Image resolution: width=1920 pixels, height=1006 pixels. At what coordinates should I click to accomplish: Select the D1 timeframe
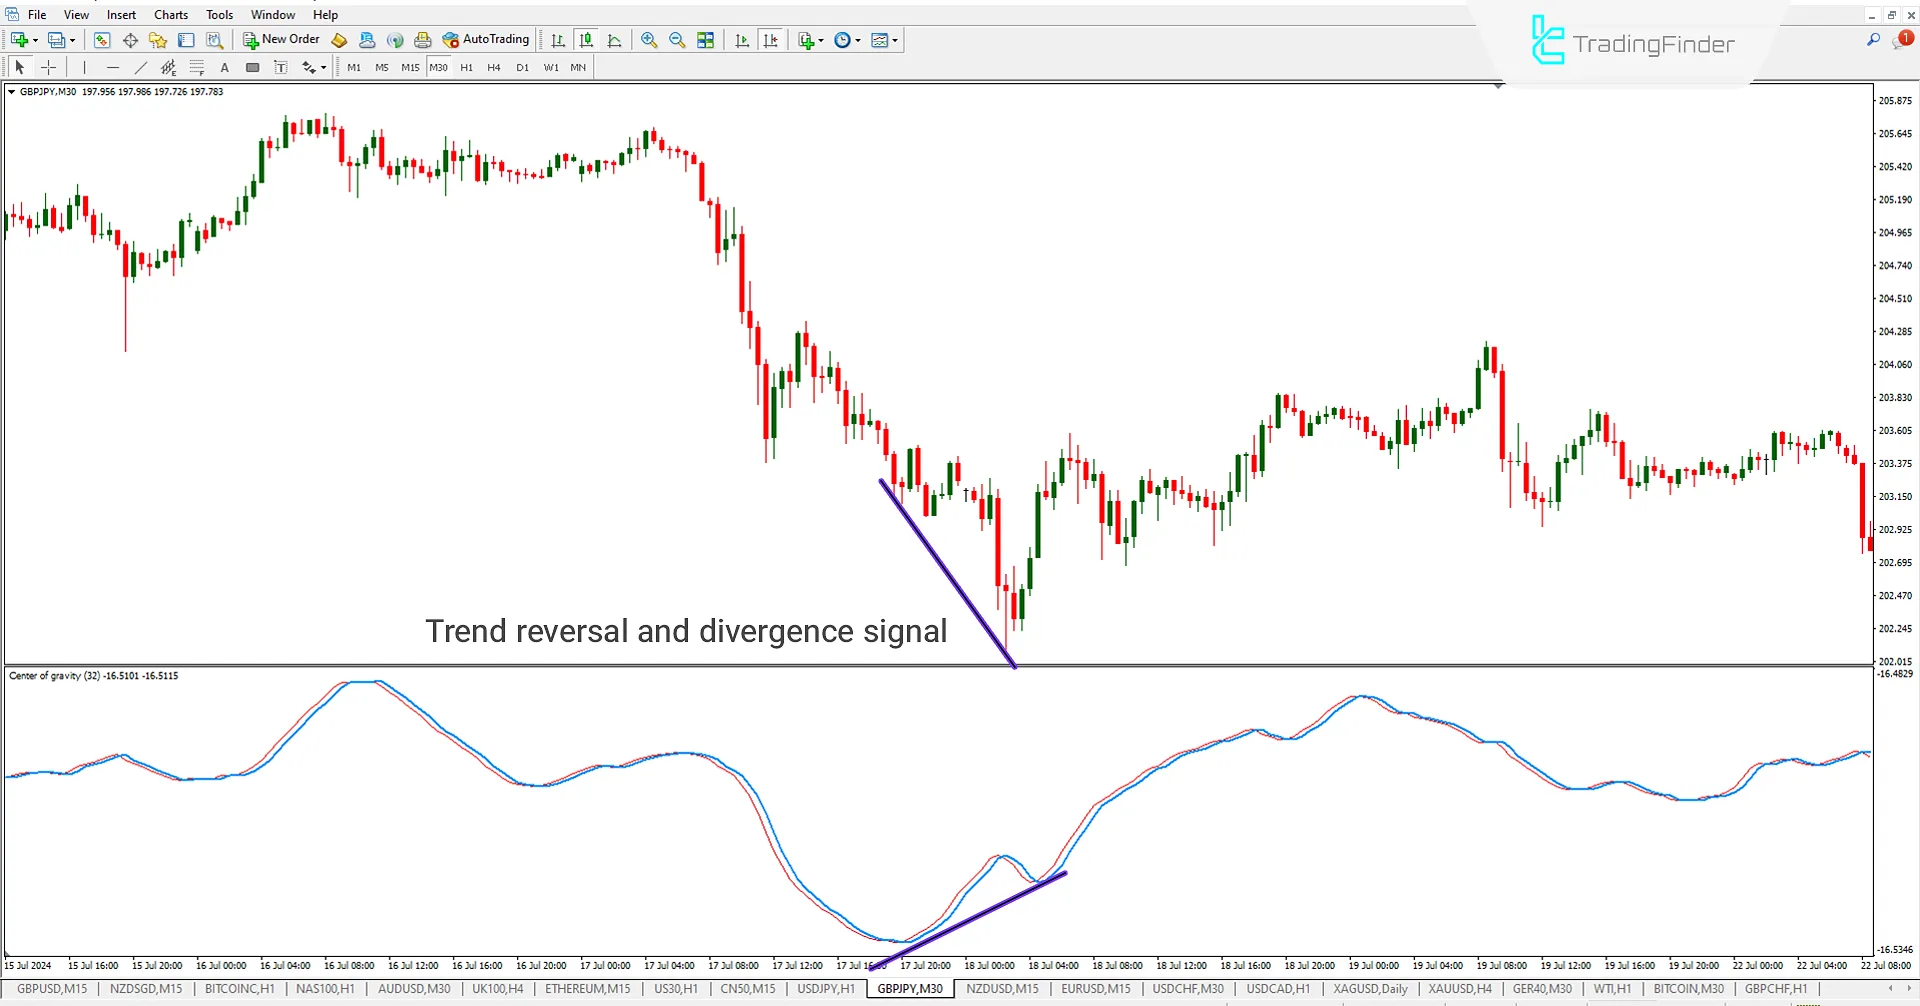pos(522,67)
